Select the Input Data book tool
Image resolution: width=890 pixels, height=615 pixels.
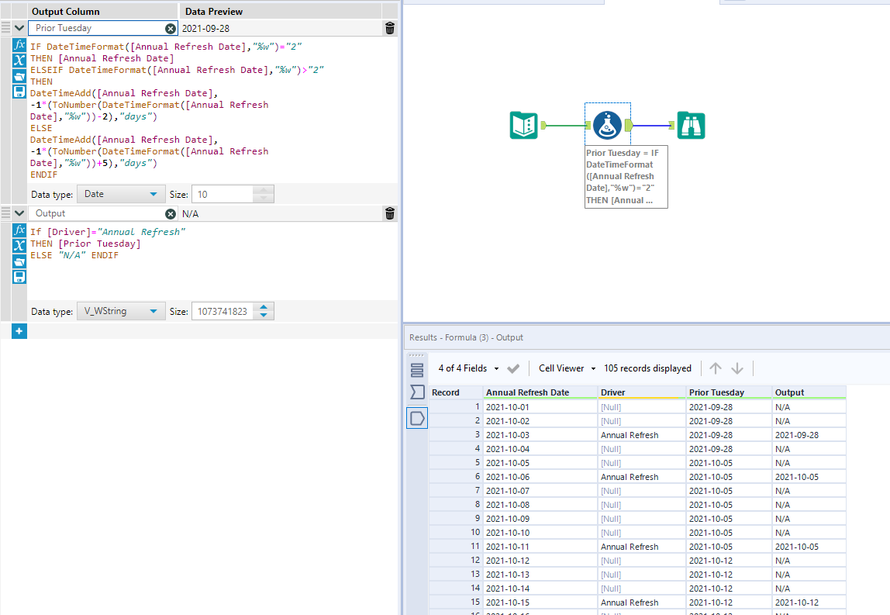[524, 125]
